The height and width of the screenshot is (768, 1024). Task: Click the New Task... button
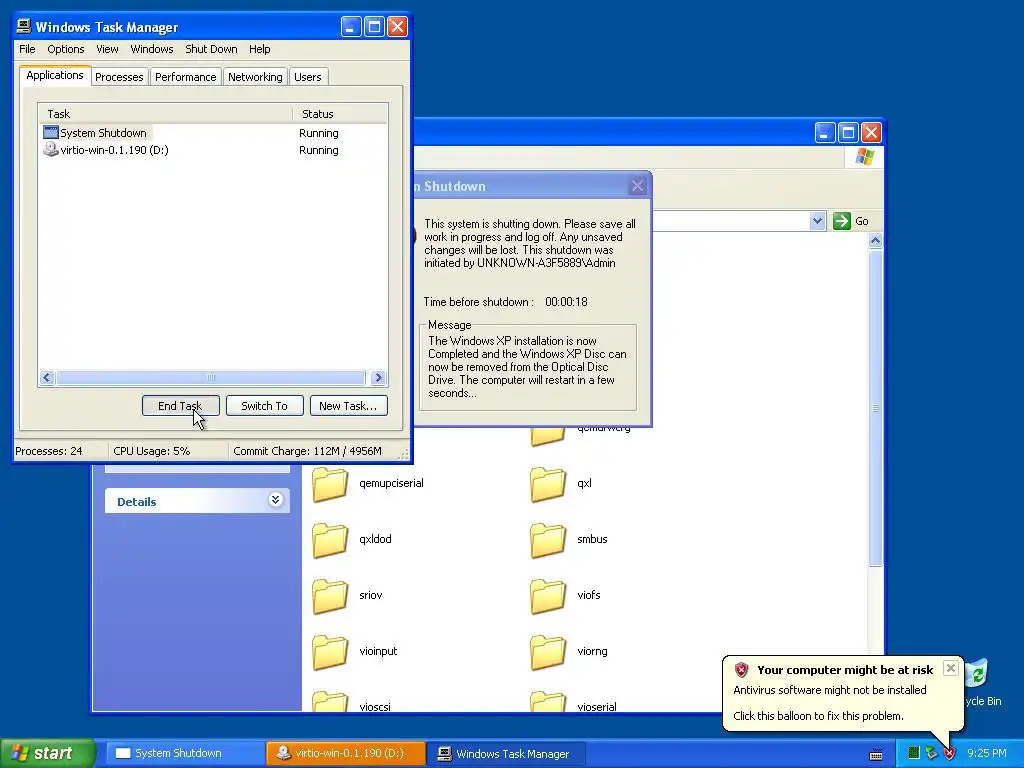point(348,406)
